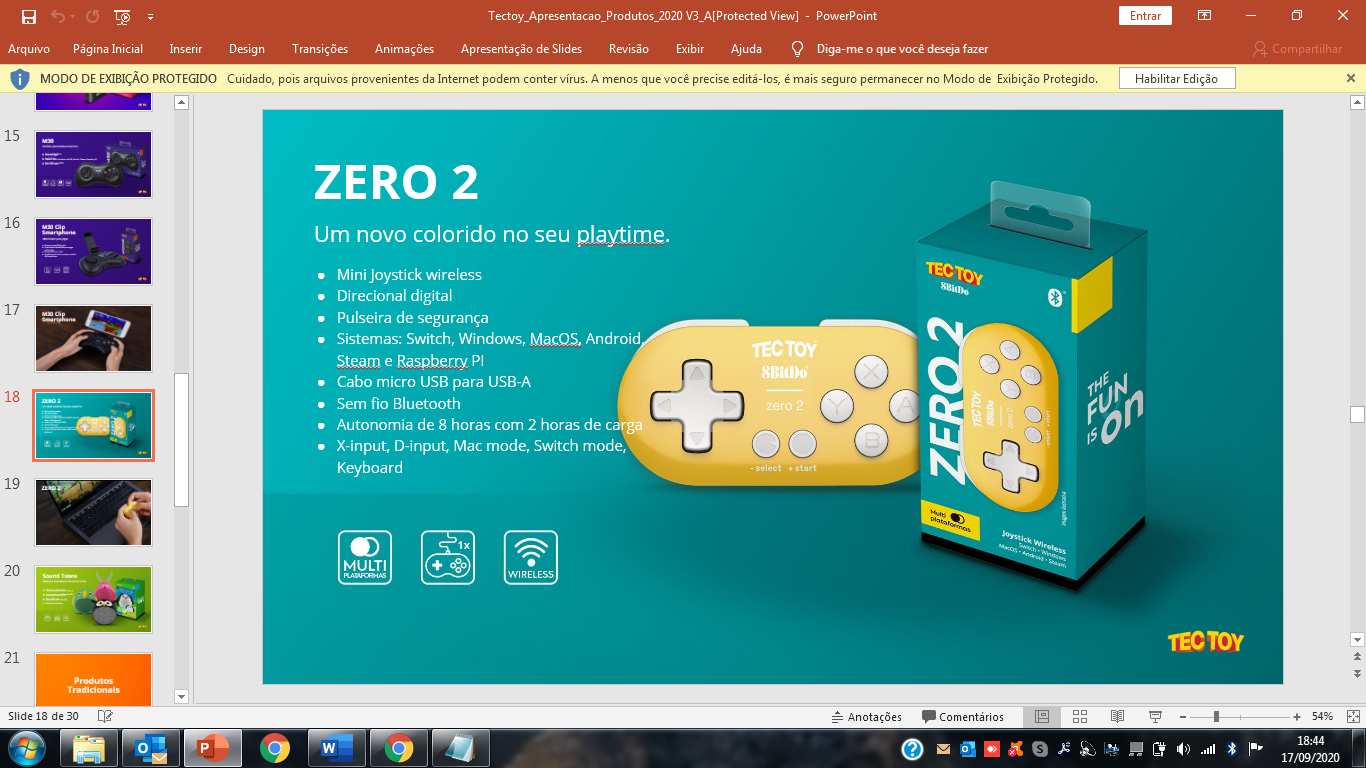Open the Arquivo tab
The height and width of the screenshot is (768, 1366).
click(29, 49)
